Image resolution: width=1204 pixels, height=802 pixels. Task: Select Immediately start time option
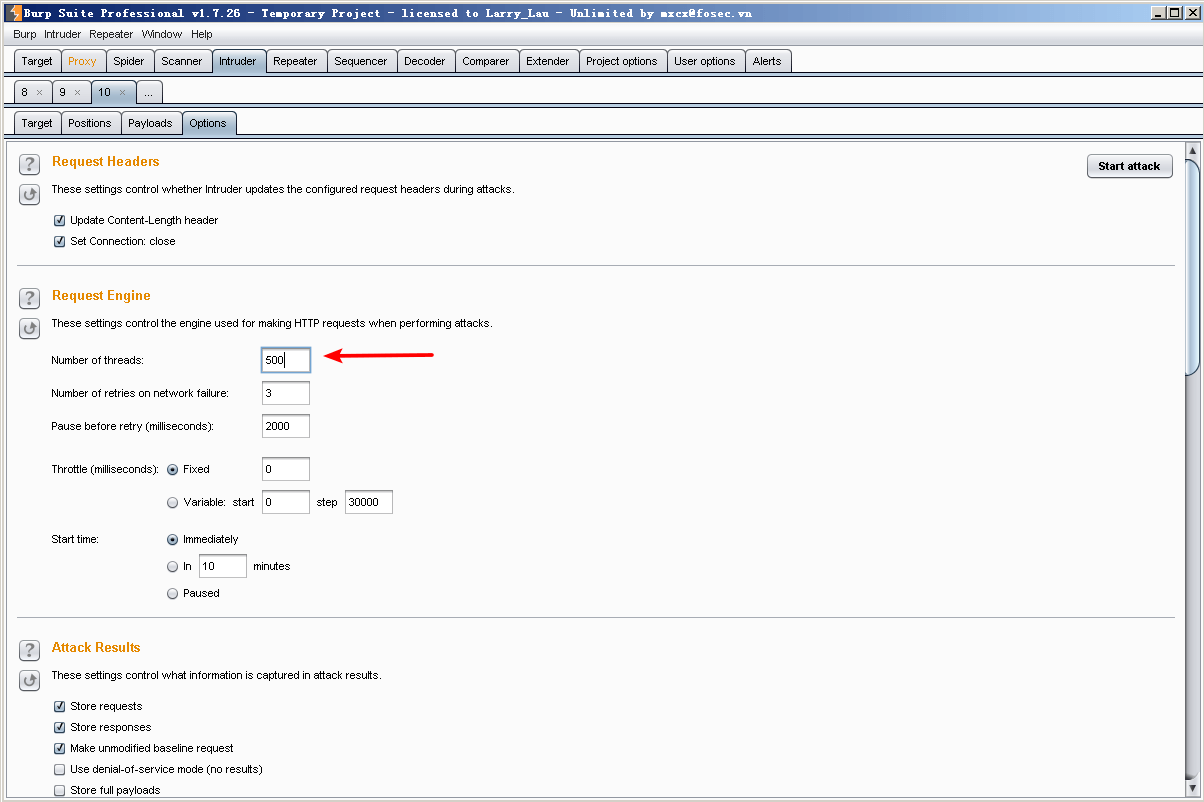coord(173,539)
